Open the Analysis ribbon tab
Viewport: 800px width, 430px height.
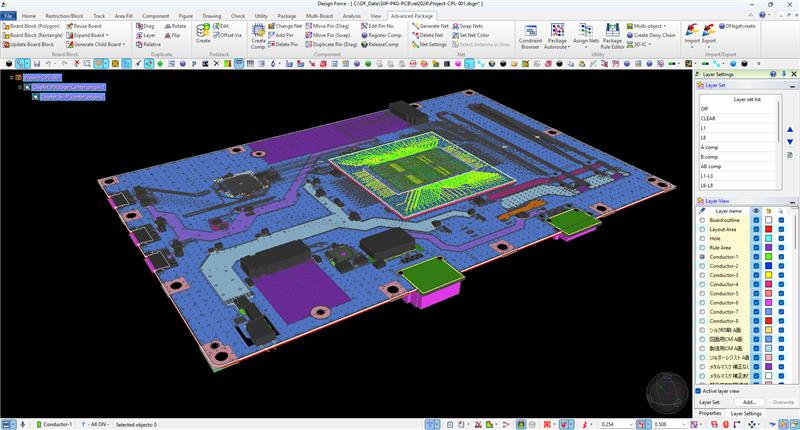352,17
